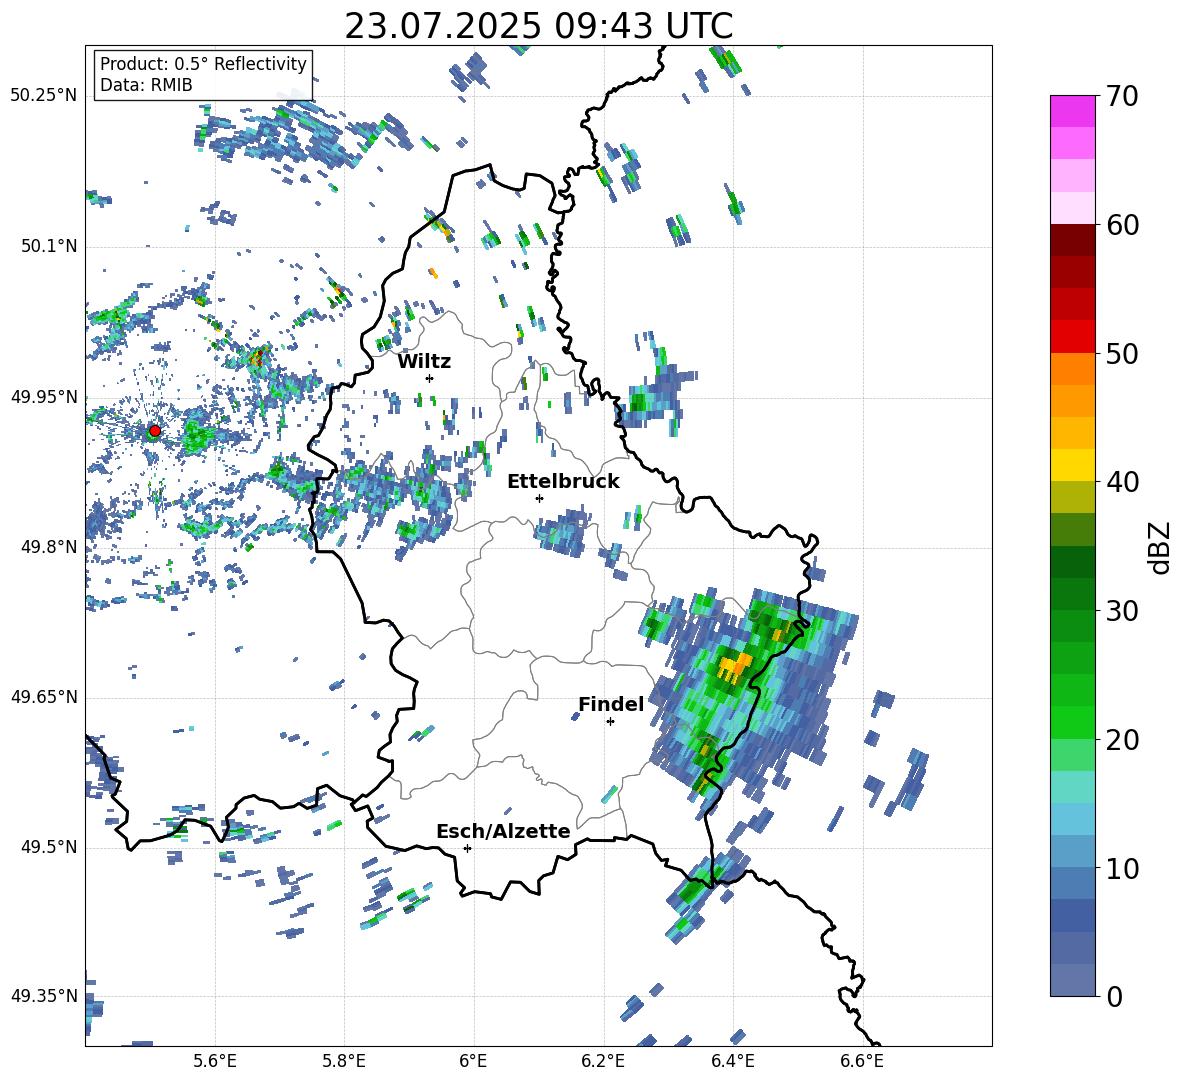Click the 6°E longitude label
The width and height of the screenshot is (1184, 1081).
[x=473, y=1061]
